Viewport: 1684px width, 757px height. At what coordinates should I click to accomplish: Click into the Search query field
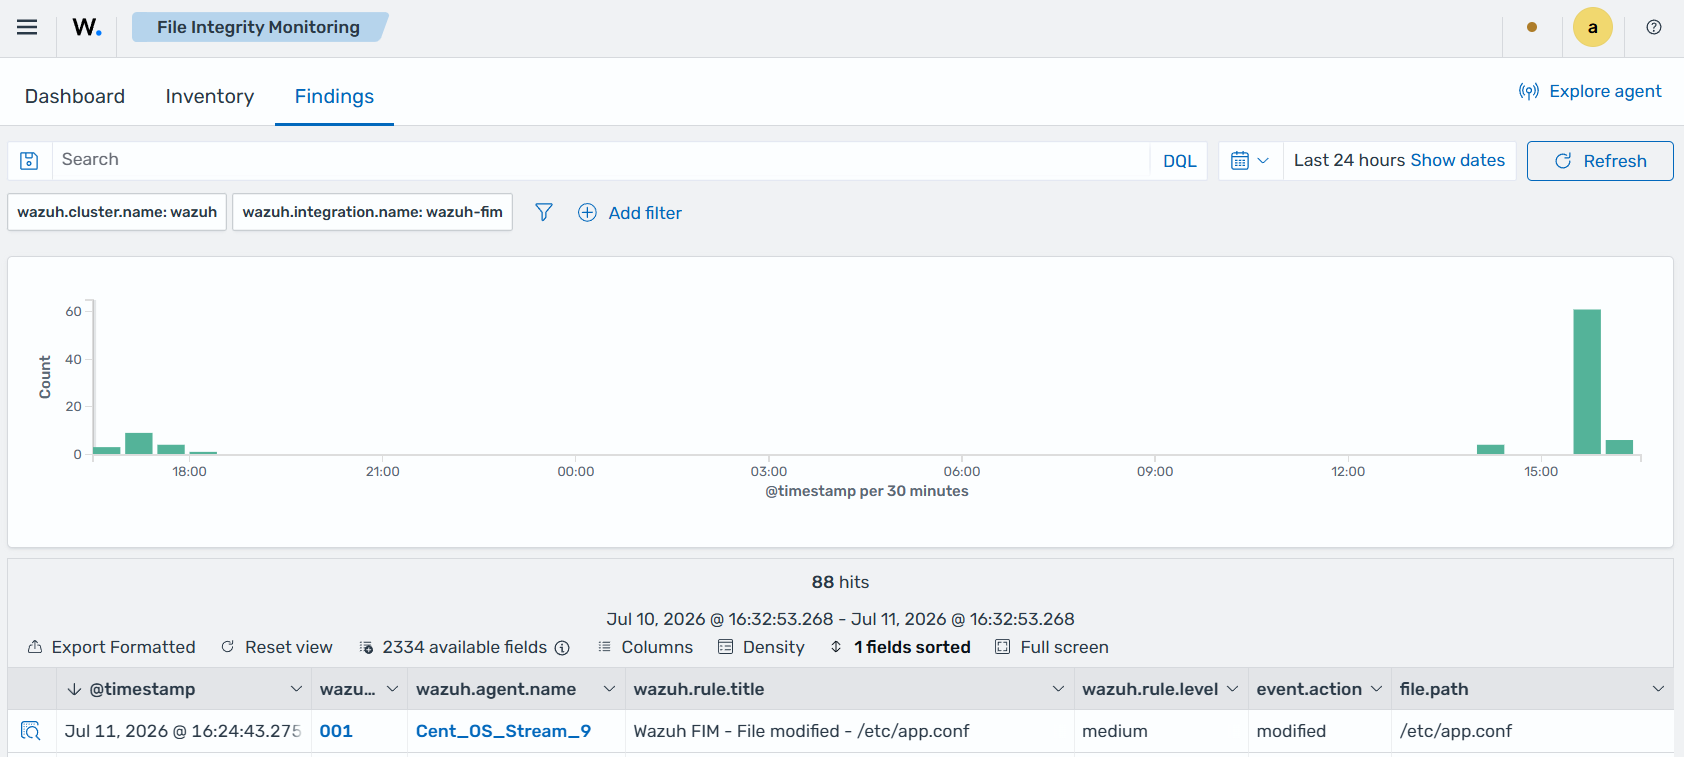point(600,160)
